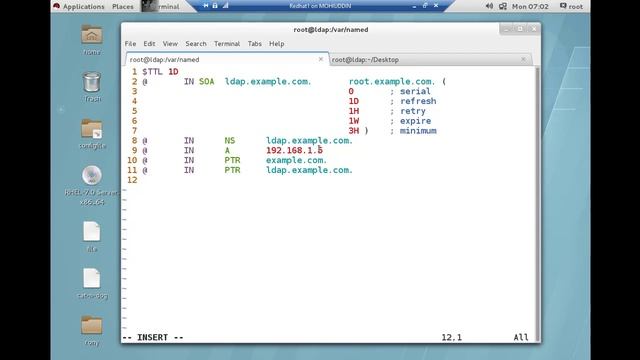
Task: Open the Tabs menu
Action: 255,44
